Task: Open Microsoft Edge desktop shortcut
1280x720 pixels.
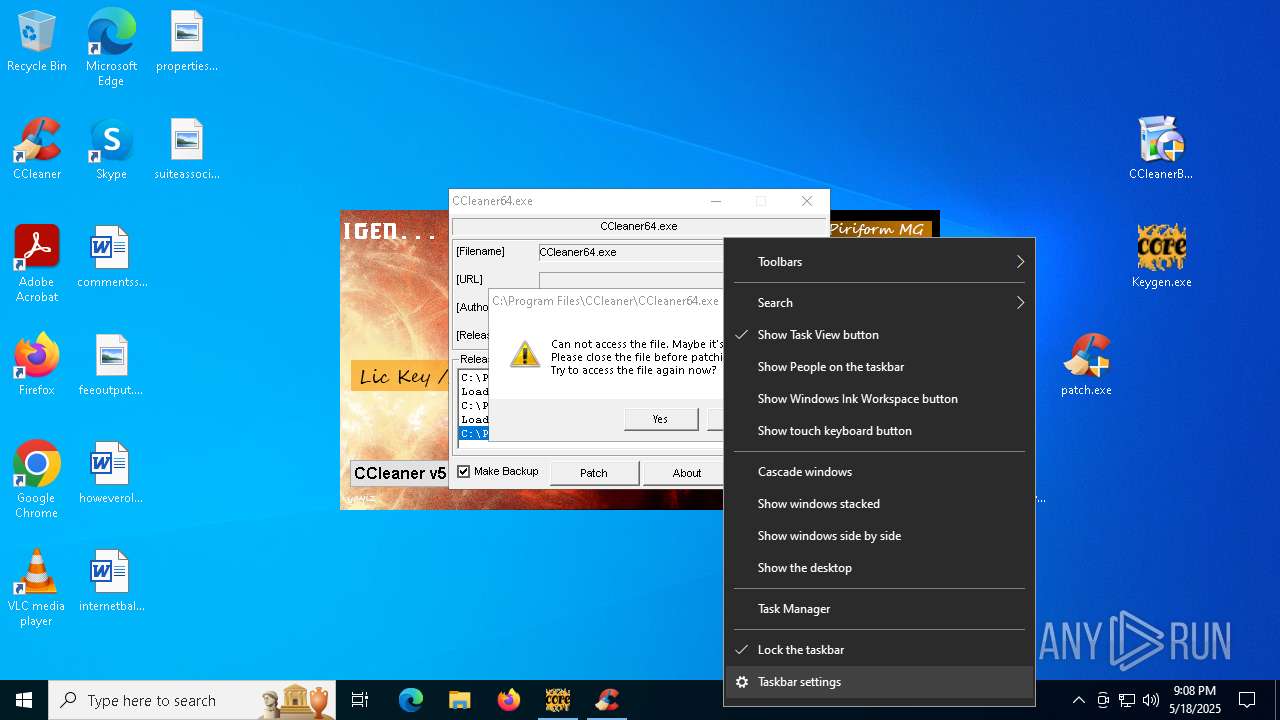Action: (111, 48)
